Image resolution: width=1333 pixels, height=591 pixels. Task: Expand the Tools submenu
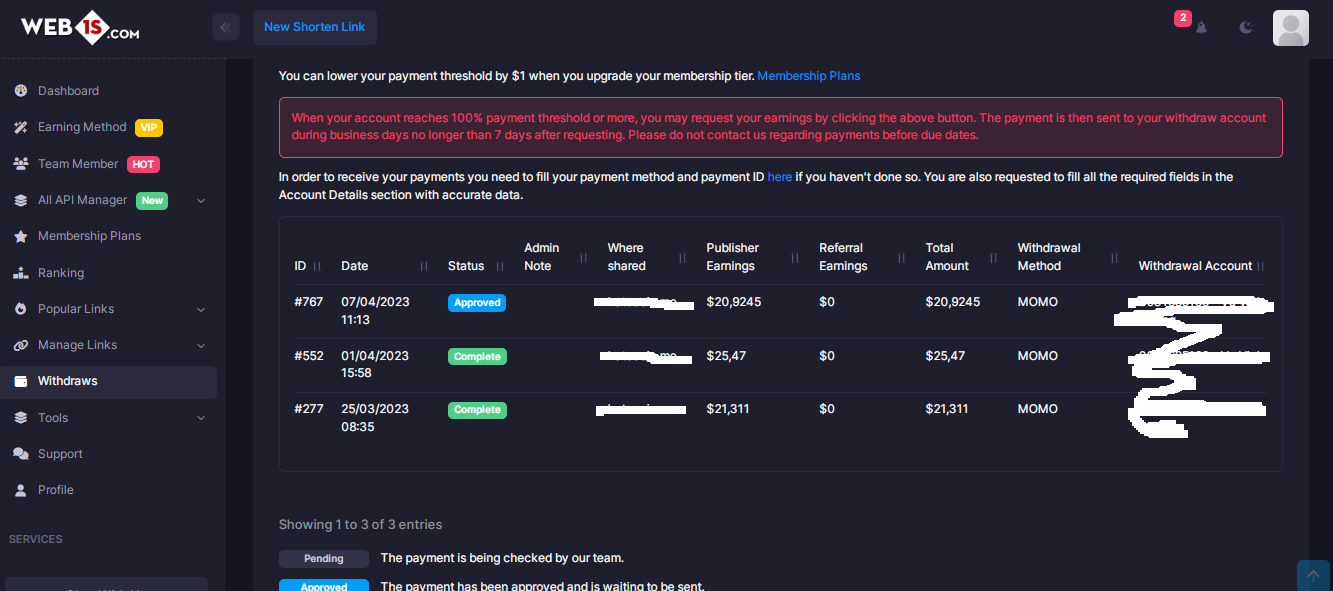click(x=201, y=418)
